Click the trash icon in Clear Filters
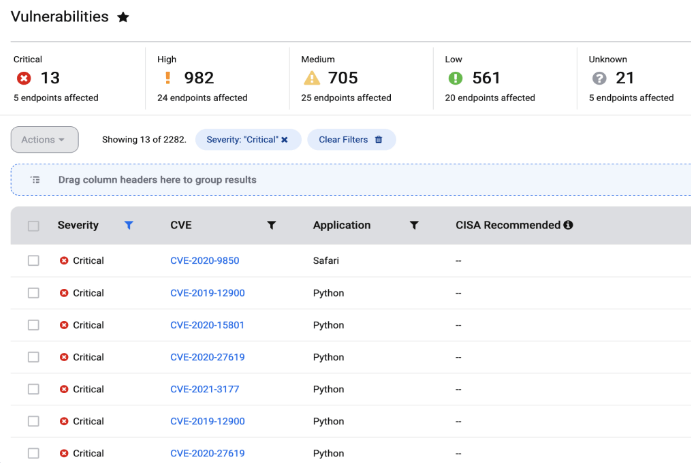691x463 pixels. [x=379, y=140]
